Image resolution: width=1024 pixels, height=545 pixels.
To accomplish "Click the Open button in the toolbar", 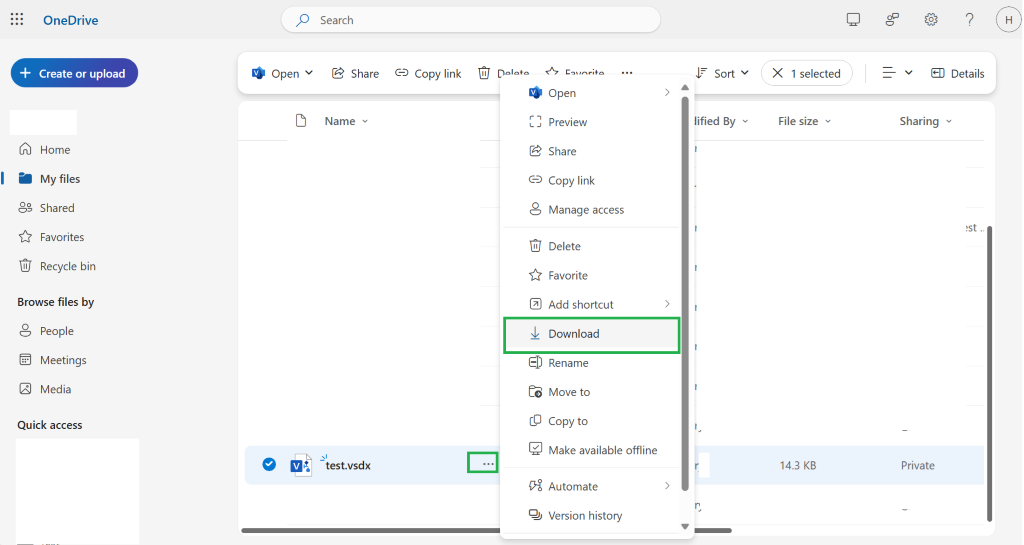I will point(276,73).
